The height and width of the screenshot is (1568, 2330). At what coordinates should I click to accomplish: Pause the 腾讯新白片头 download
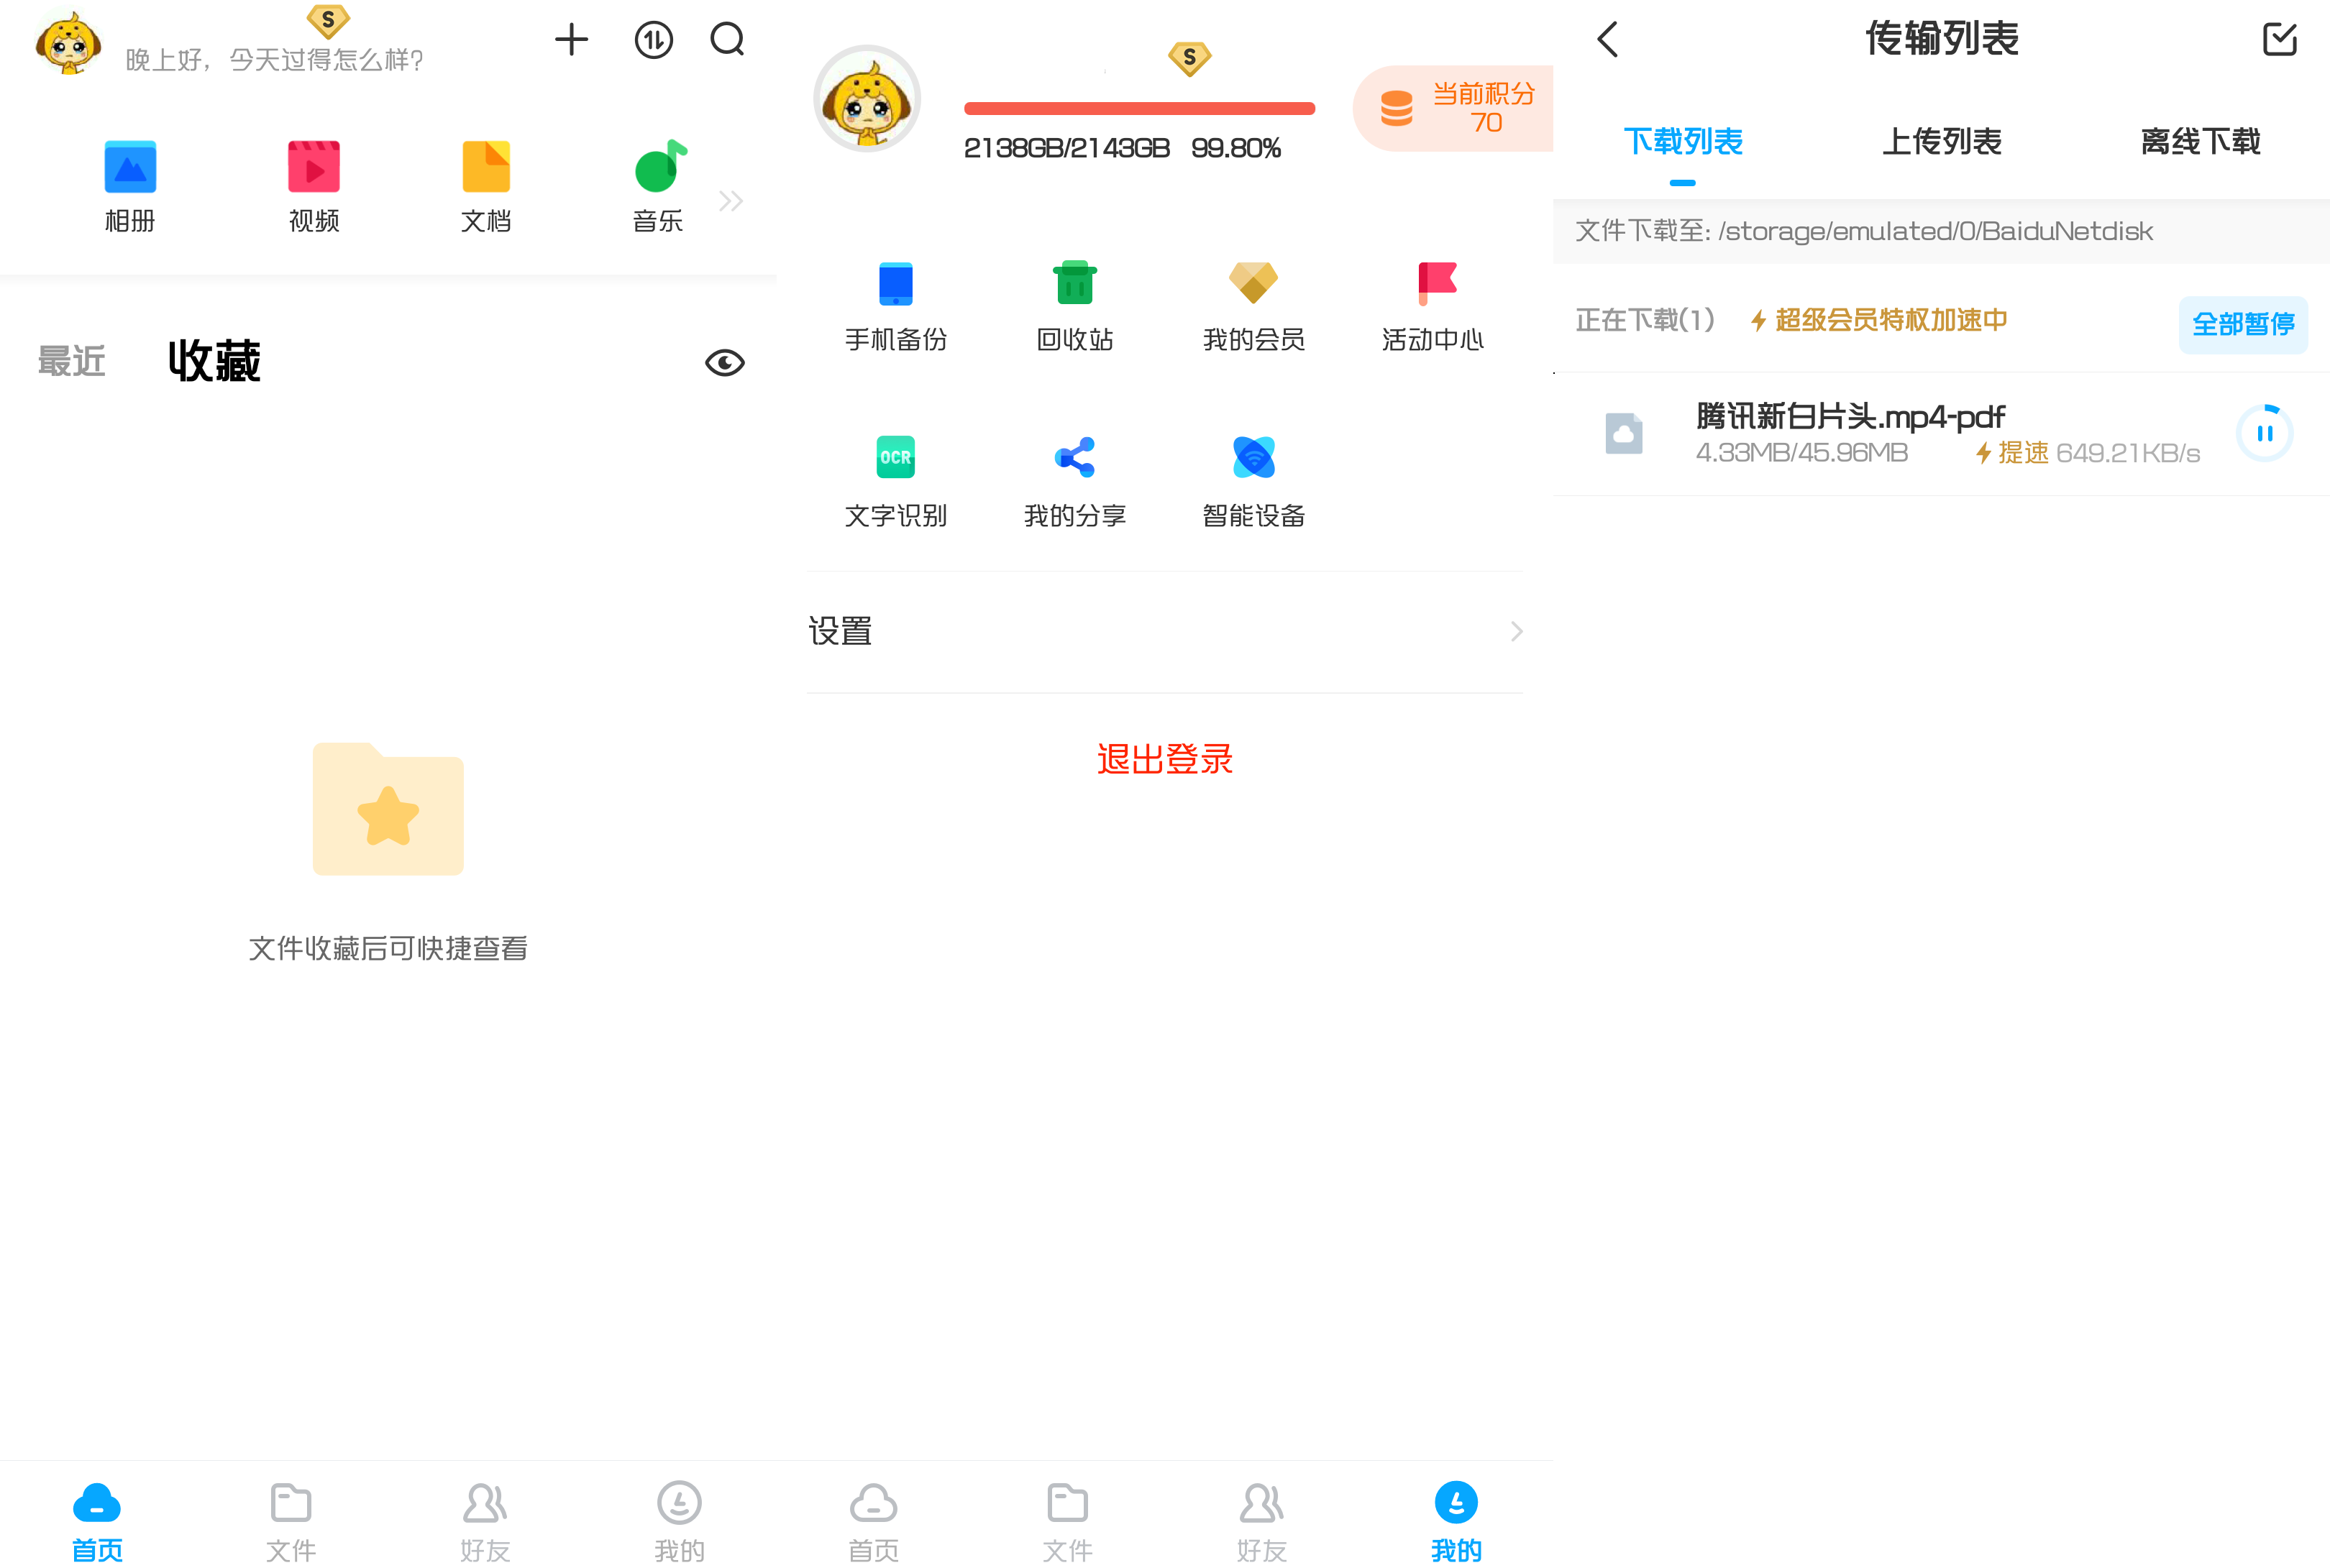point(2264,433)
